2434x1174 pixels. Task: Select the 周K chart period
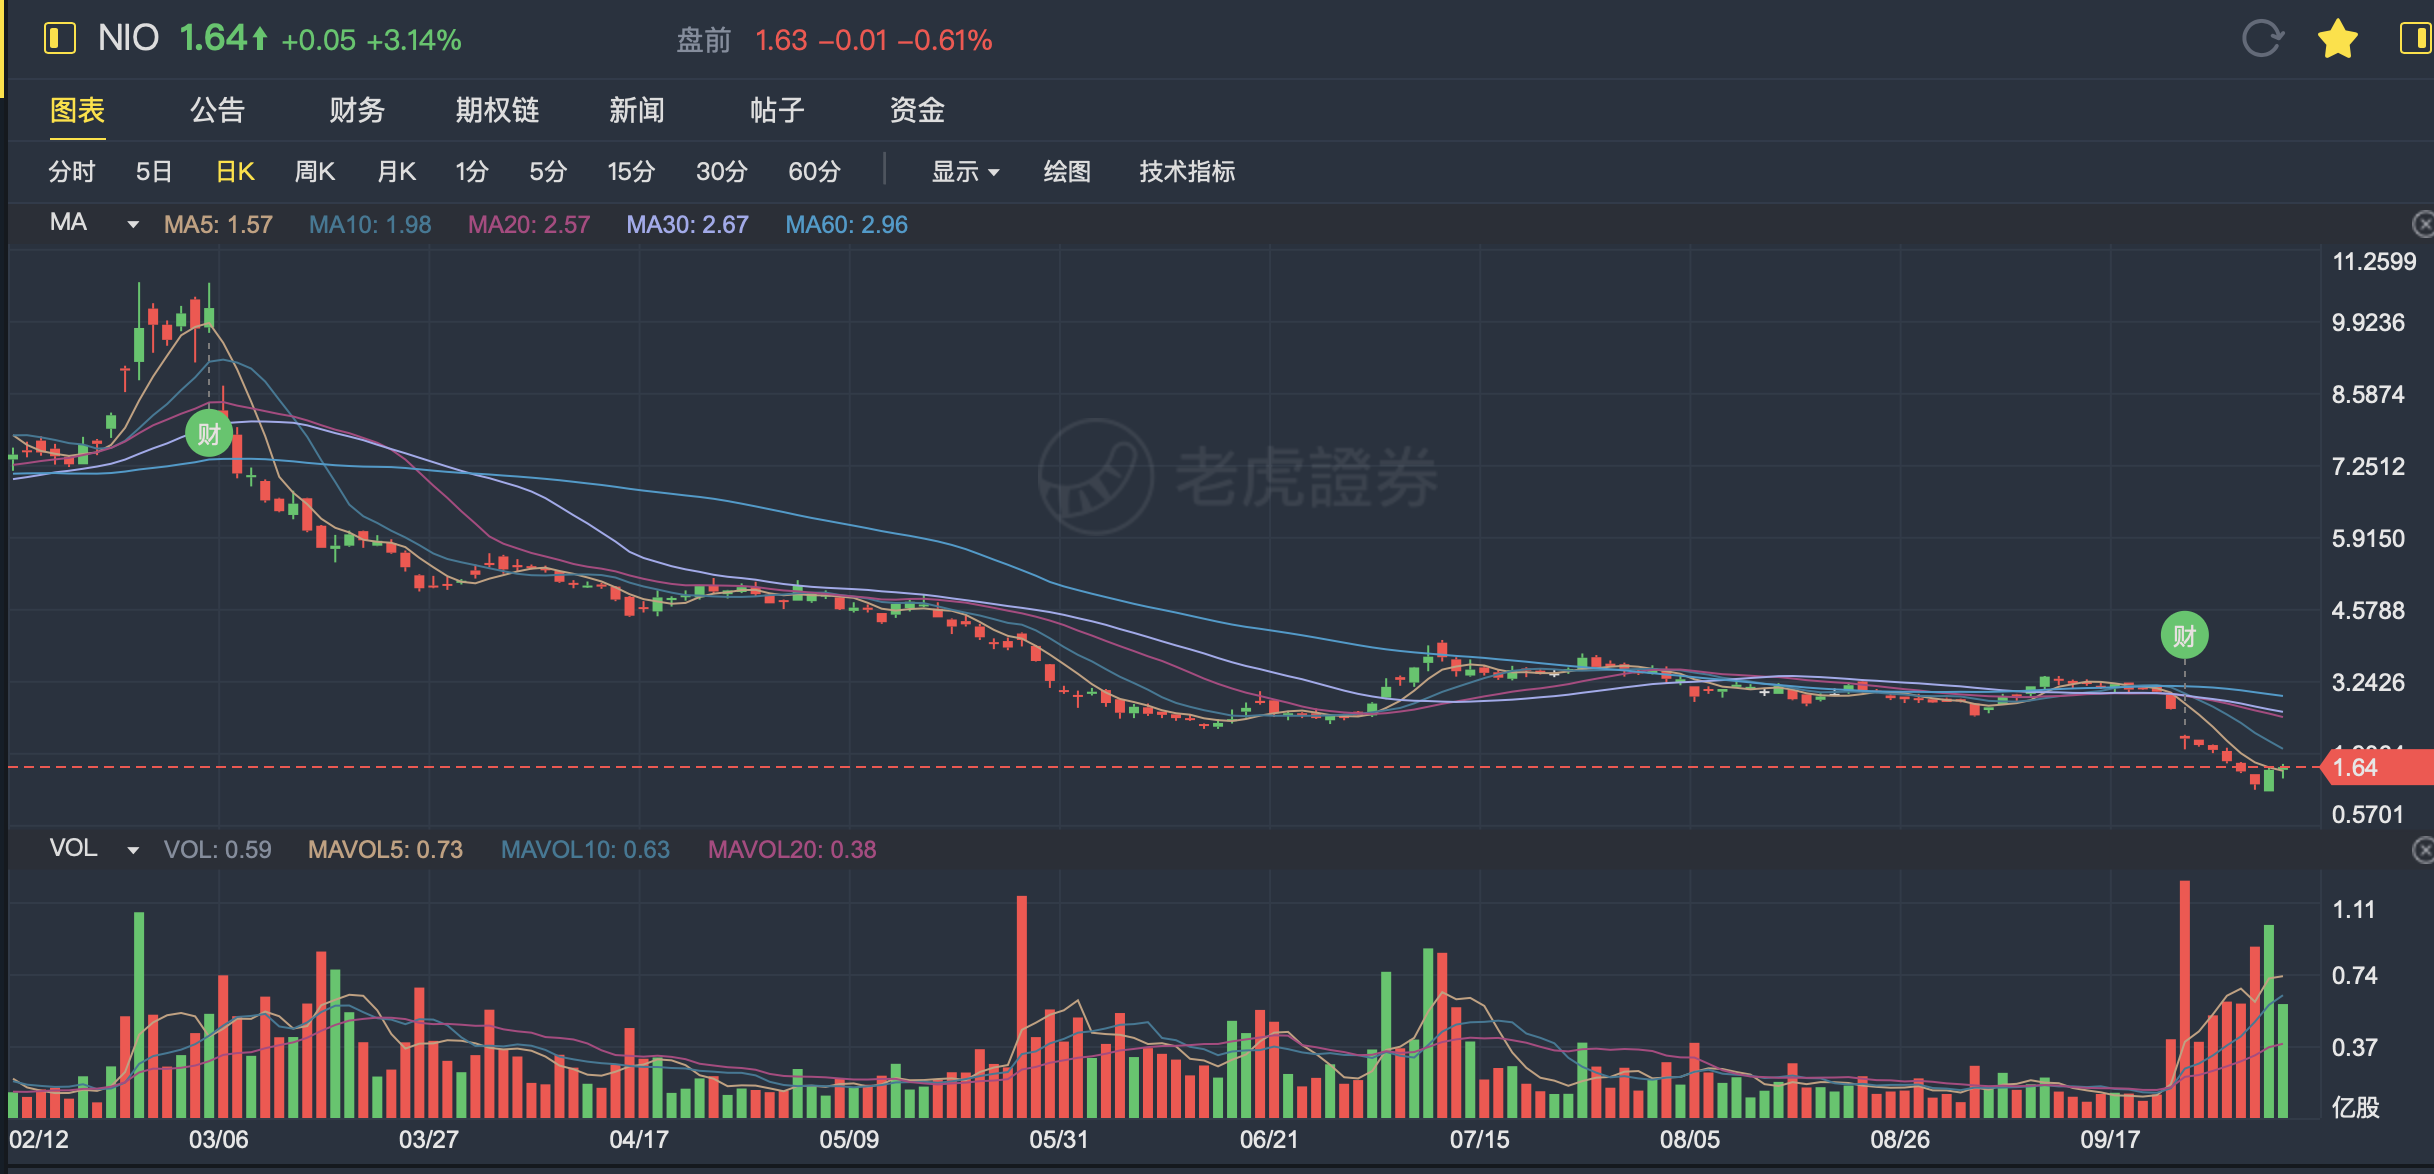click(315, 172)
